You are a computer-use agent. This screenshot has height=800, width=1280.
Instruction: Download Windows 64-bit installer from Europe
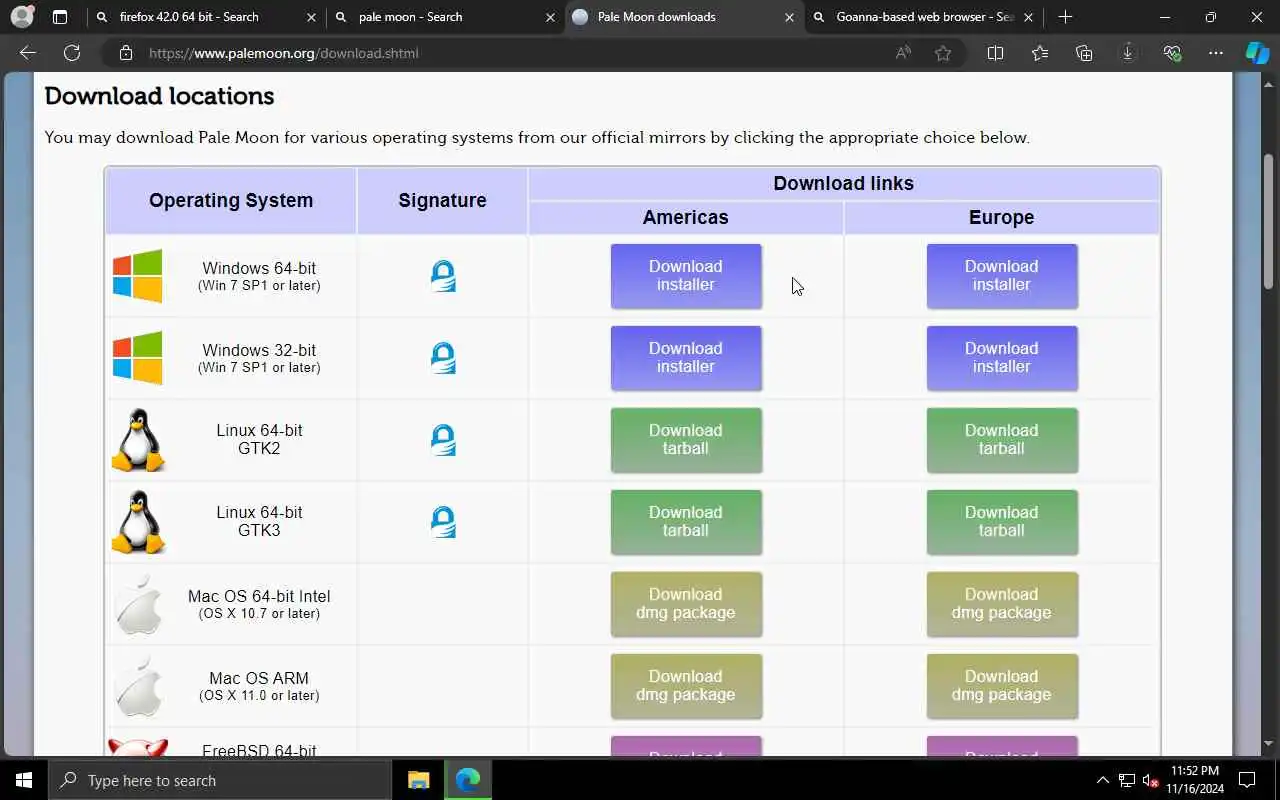[x=1002, y=276]
